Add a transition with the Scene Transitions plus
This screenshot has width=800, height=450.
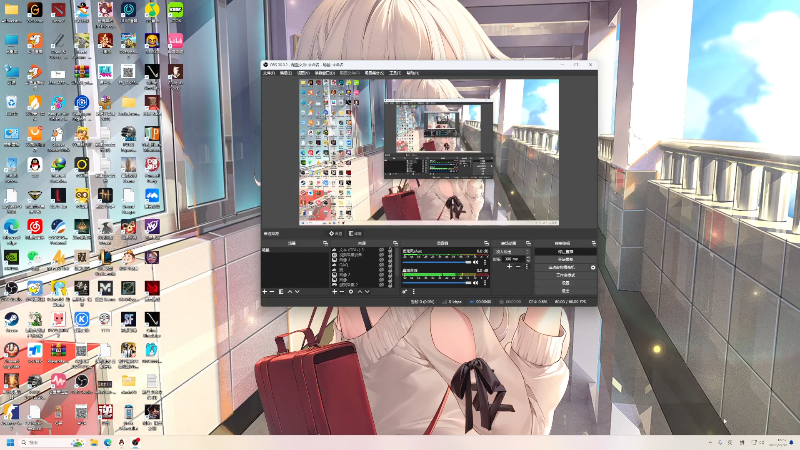(x=509, y=266)
